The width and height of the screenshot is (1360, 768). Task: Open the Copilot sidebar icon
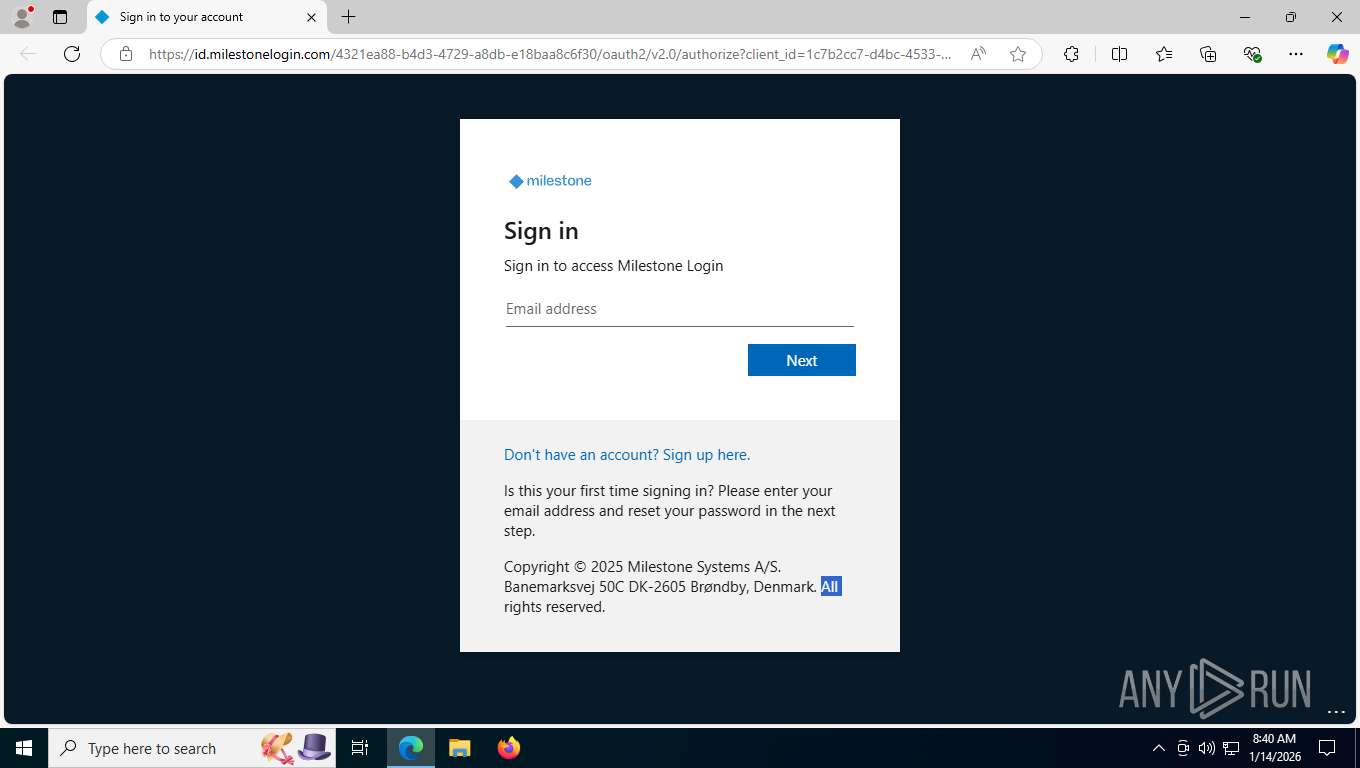click(1338, 54)
